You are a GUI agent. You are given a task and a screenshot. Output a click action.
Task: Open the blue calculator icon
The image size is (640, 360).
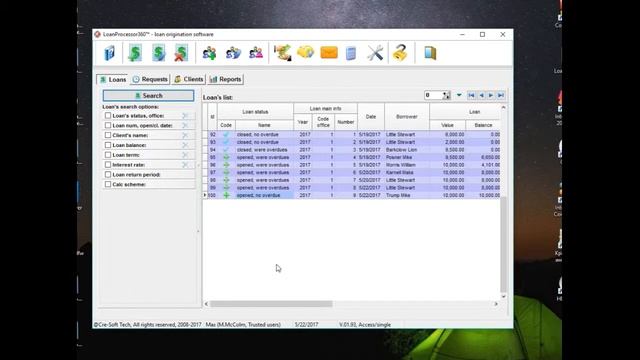[351, 53]
